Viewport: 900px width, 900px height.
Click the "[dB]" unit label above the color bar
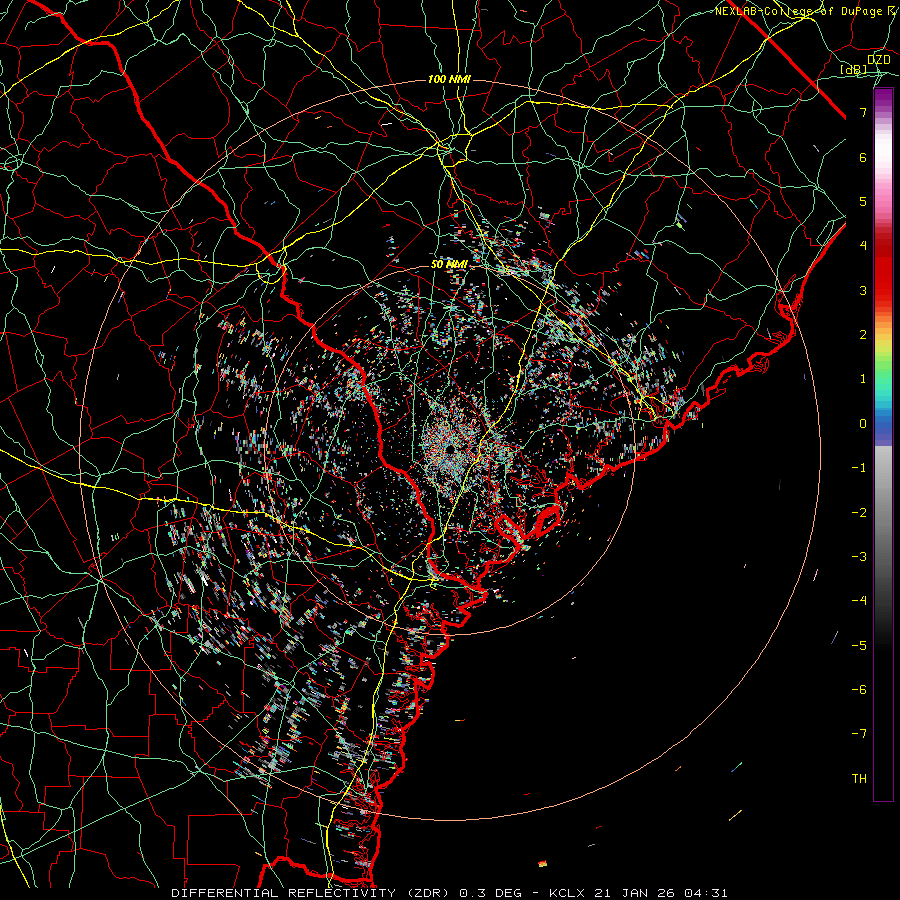pyautogui.click(x=854, y=69)
